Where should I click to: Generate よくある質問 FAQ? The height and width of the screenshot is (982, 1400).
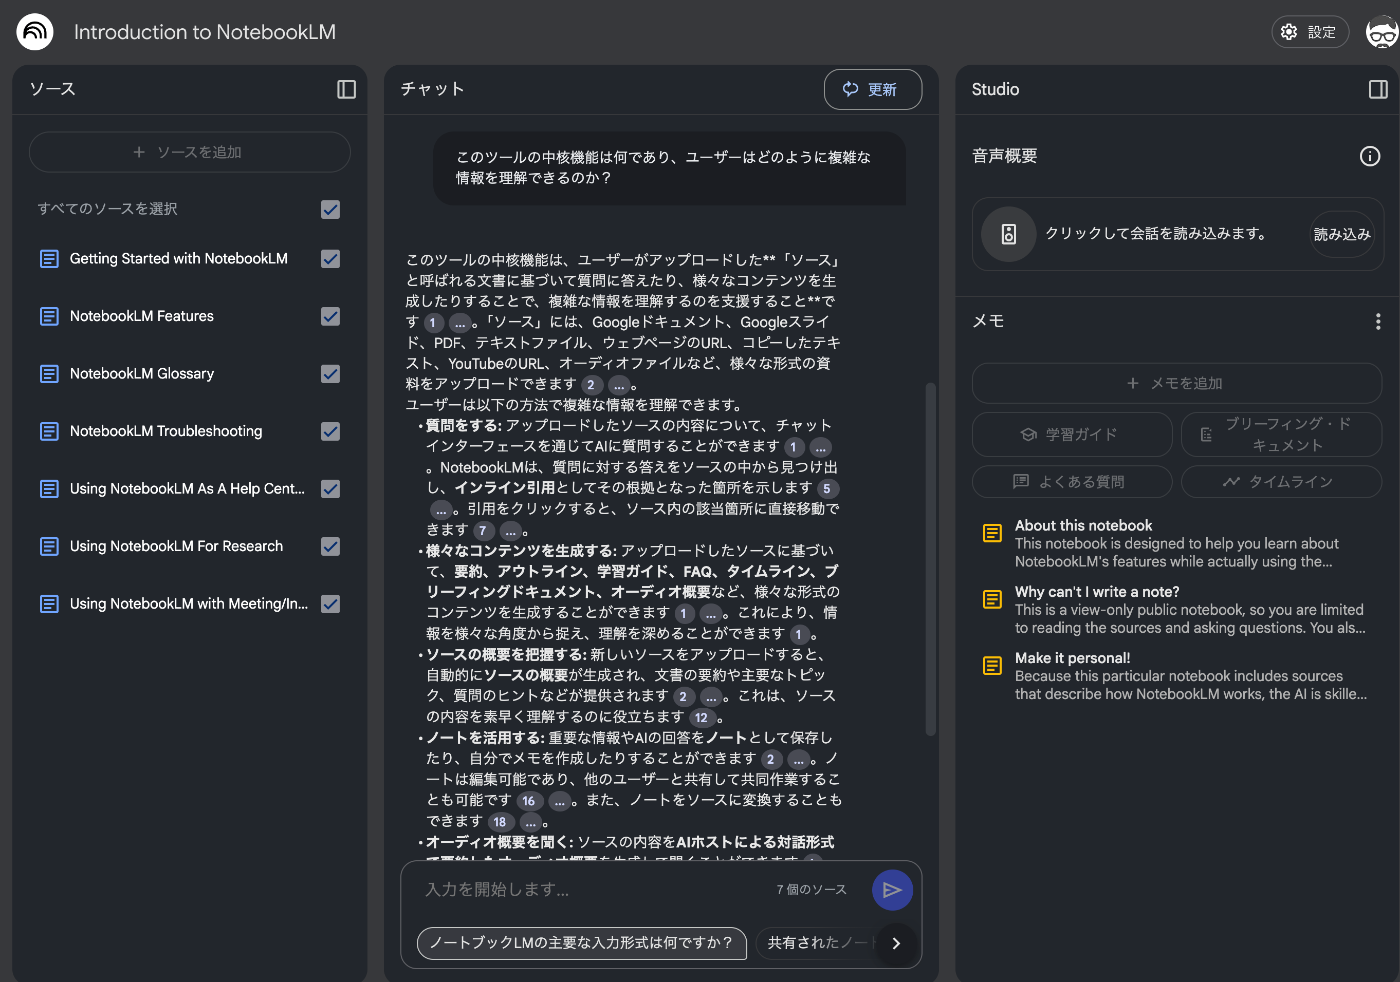click(x=1072, y=482)
